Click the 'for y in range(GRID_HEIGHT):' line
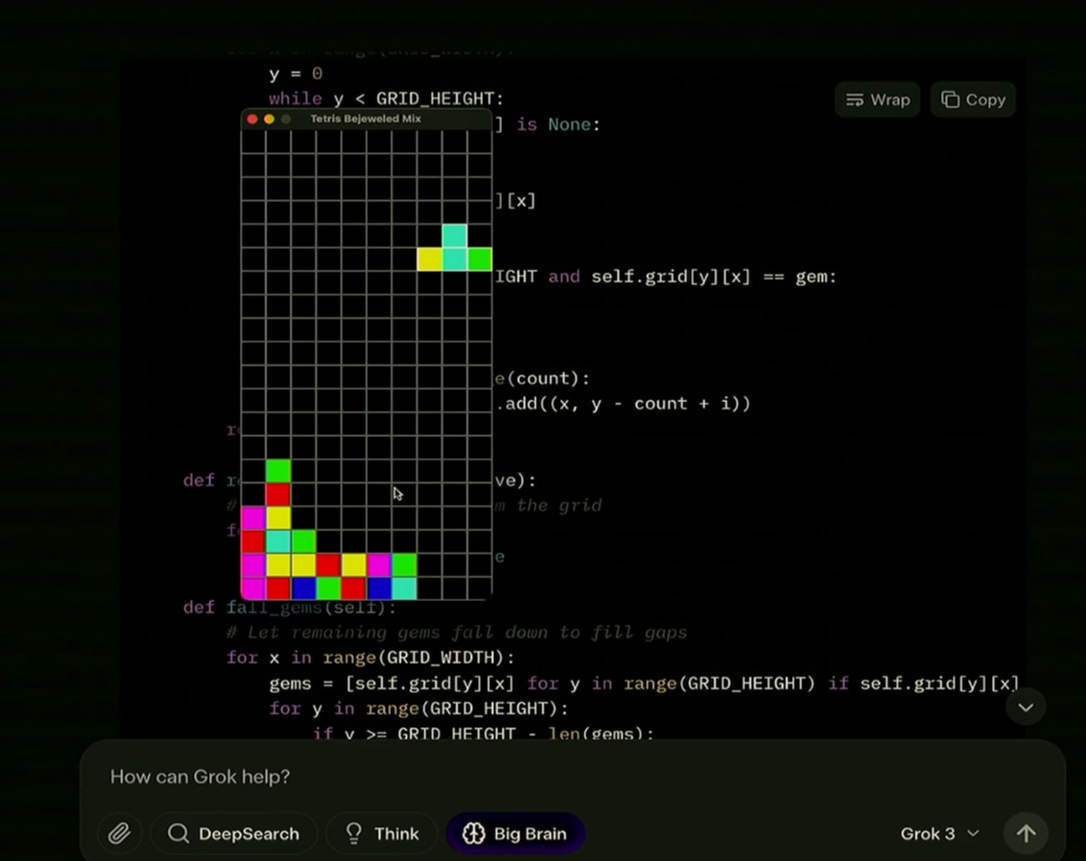This screenshot has height=861, width=1086. [419, 709]
